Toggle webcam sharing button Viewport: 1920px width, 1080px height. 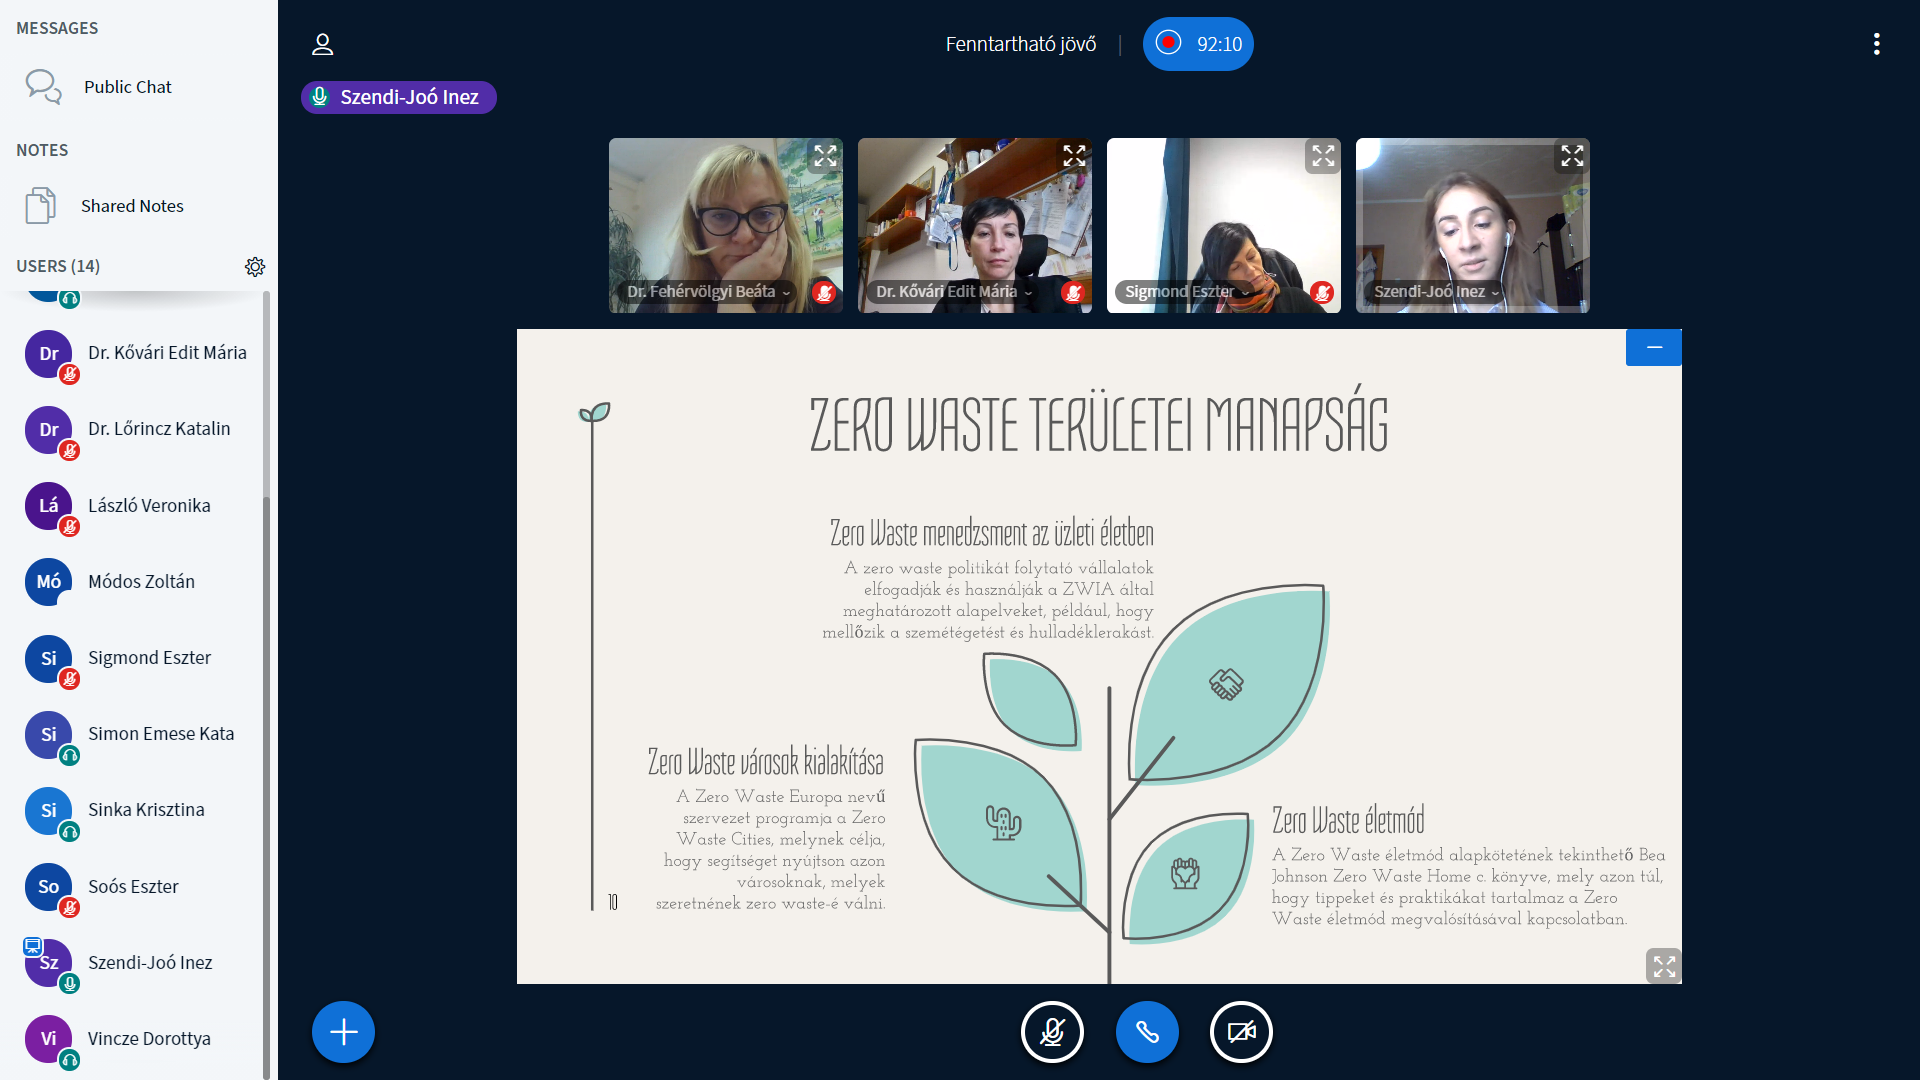pyautogui.click(x=1241, y=1032)
